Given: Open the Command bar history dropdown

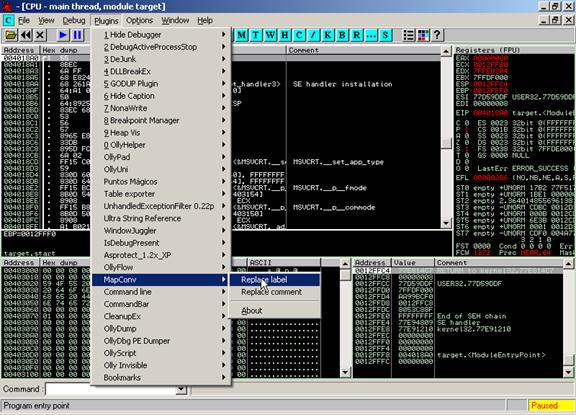Looking at the screenshot, I should click(181, 389).
